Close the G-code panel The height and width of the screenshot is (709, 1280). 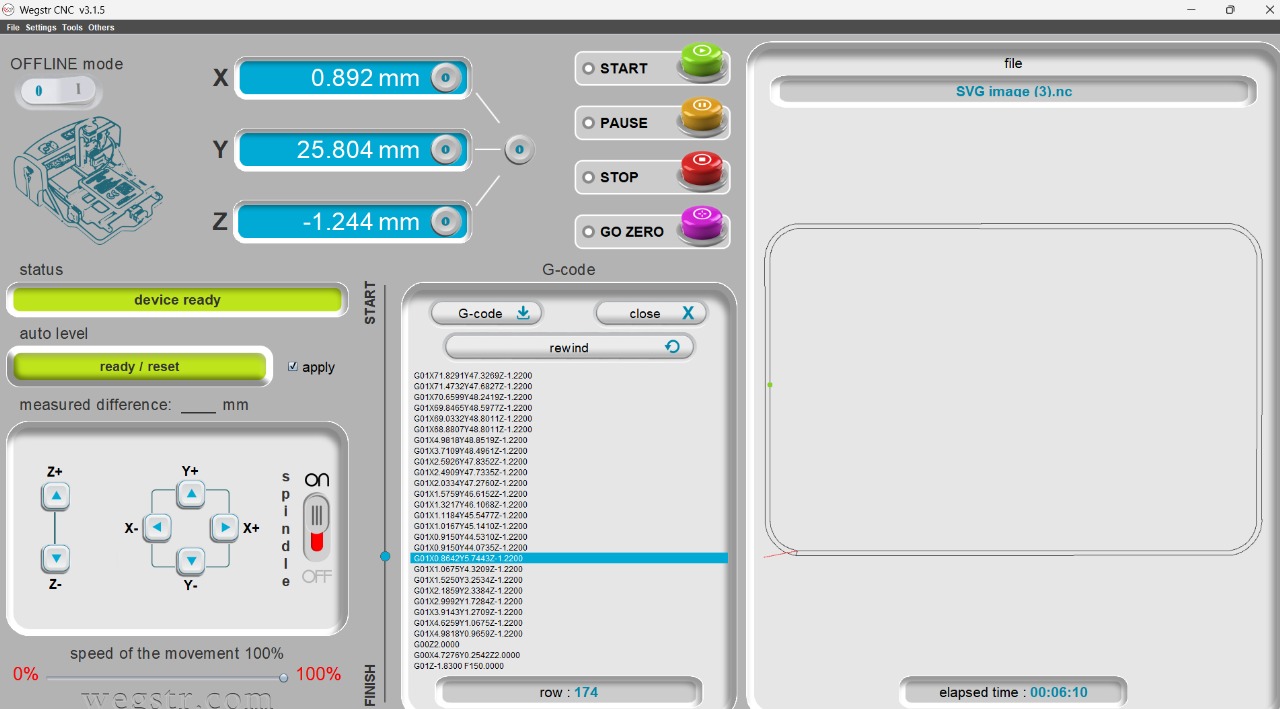click(x=651, y=313)
